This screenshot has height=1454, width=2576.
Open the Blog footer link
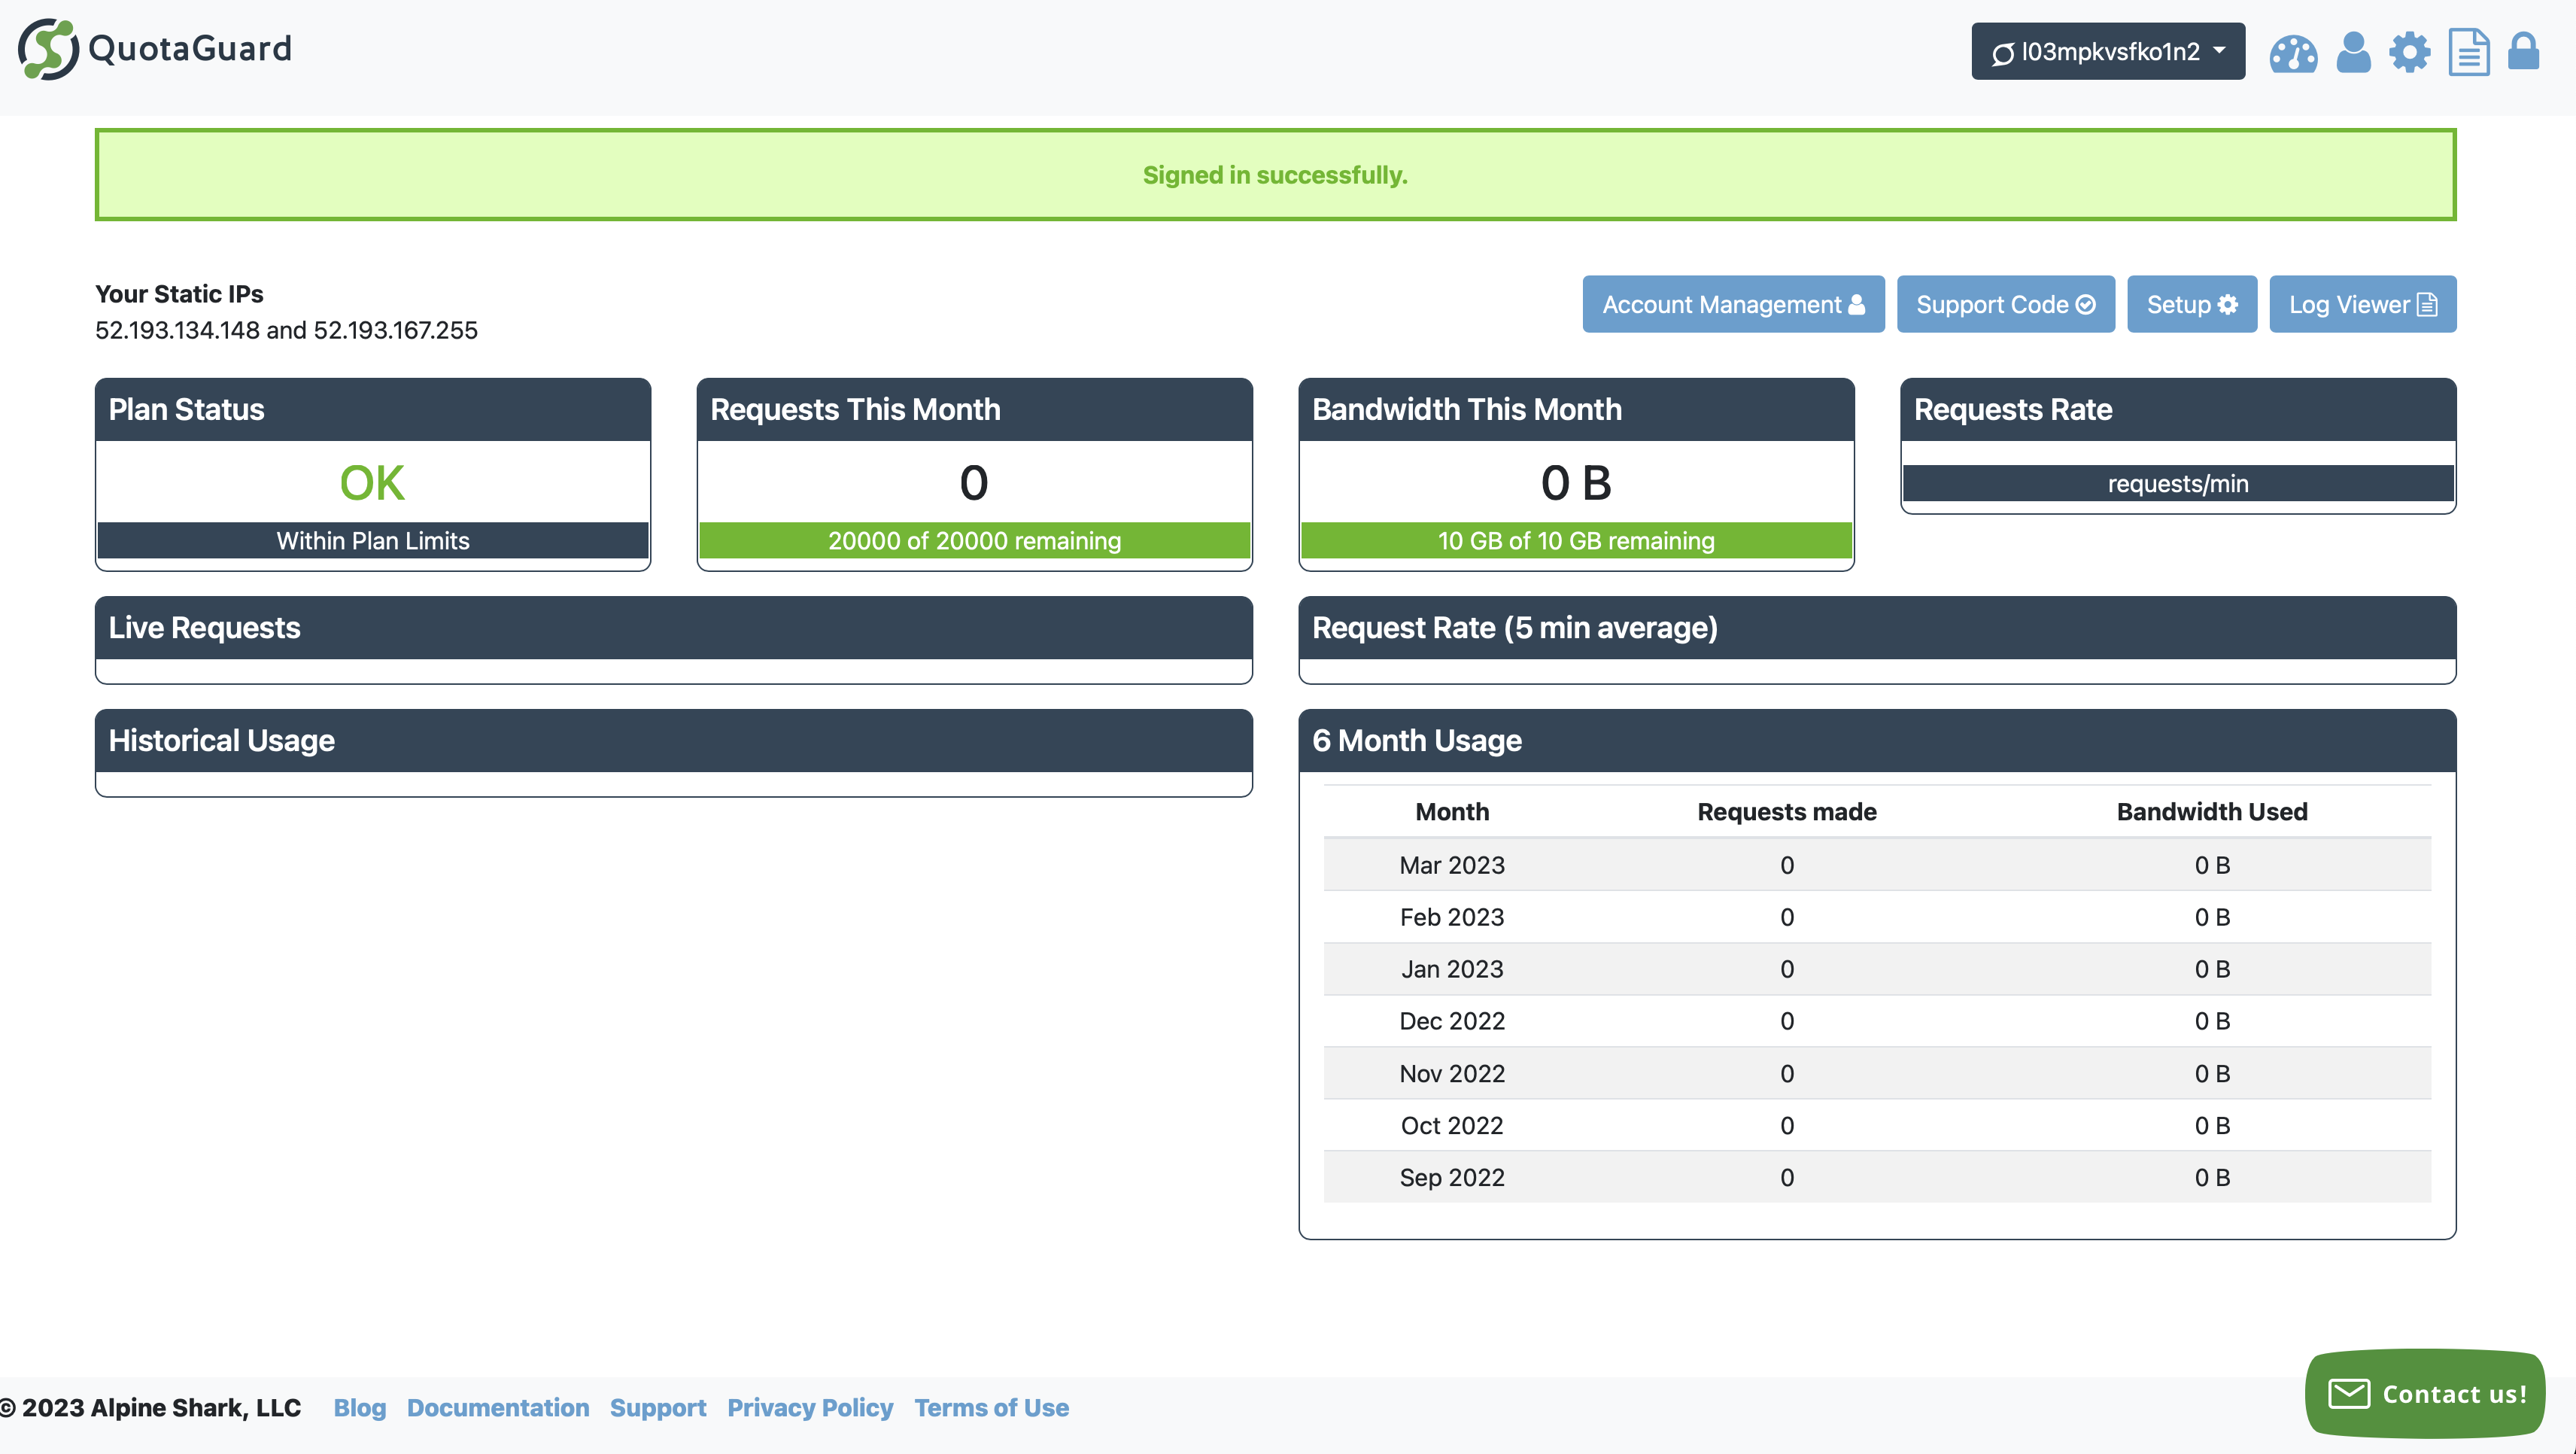point(359,1407)
